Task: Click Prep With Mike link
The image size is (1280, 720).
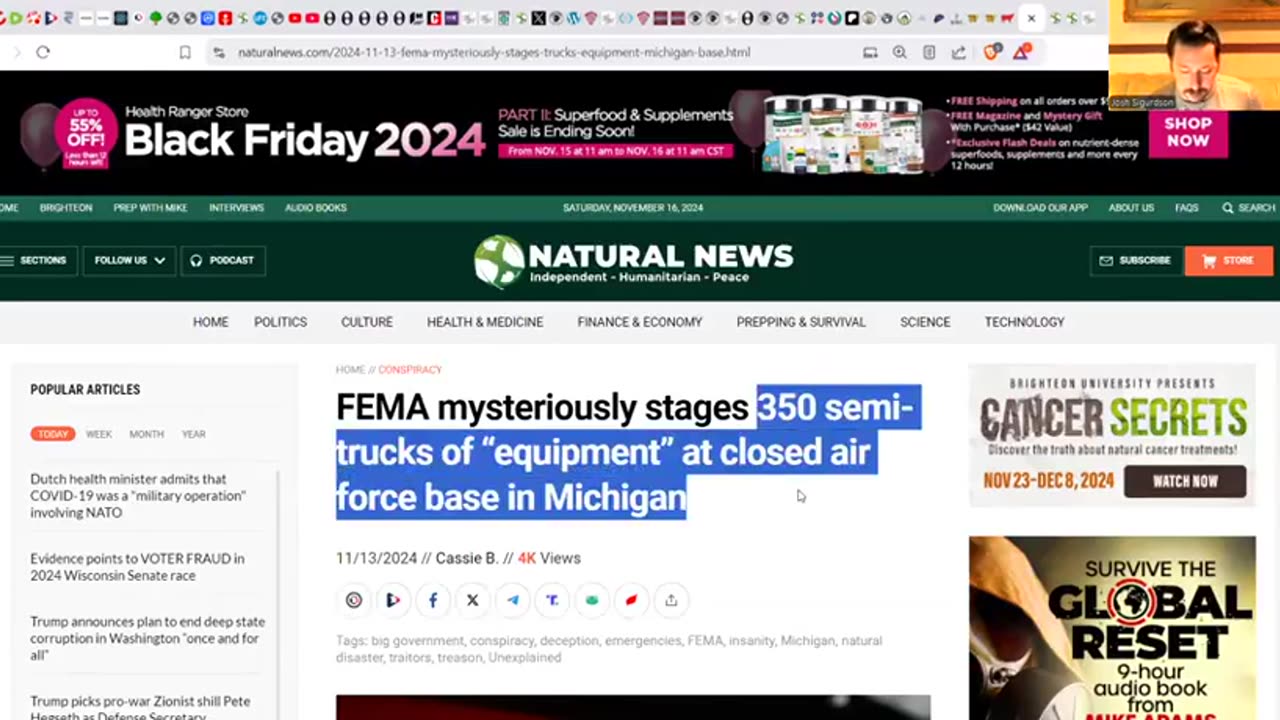Action: [150, 208]
